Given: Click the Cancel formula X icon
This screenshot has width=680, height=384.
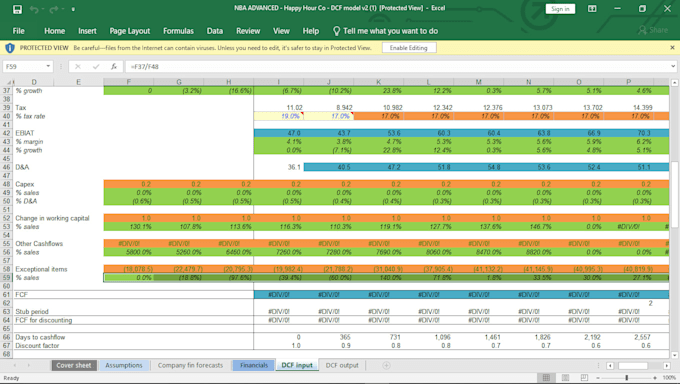Looking at the screenshot, I should pos(78,66).
